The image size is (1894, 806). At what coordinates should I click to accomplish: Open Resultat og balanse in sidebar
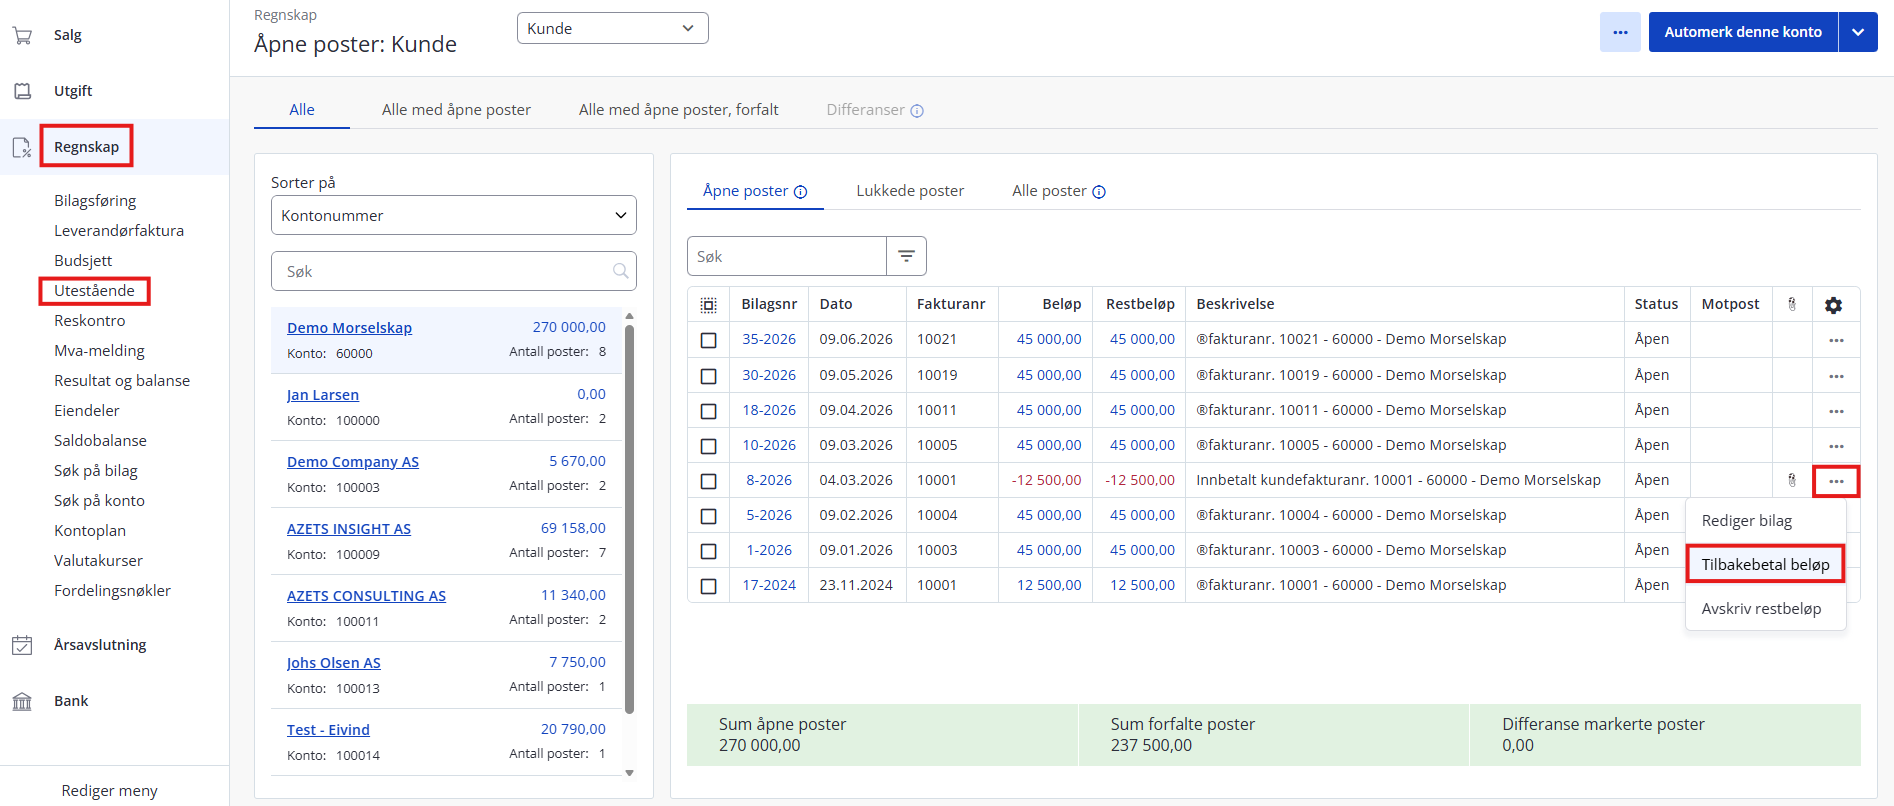tap(122, 381)
